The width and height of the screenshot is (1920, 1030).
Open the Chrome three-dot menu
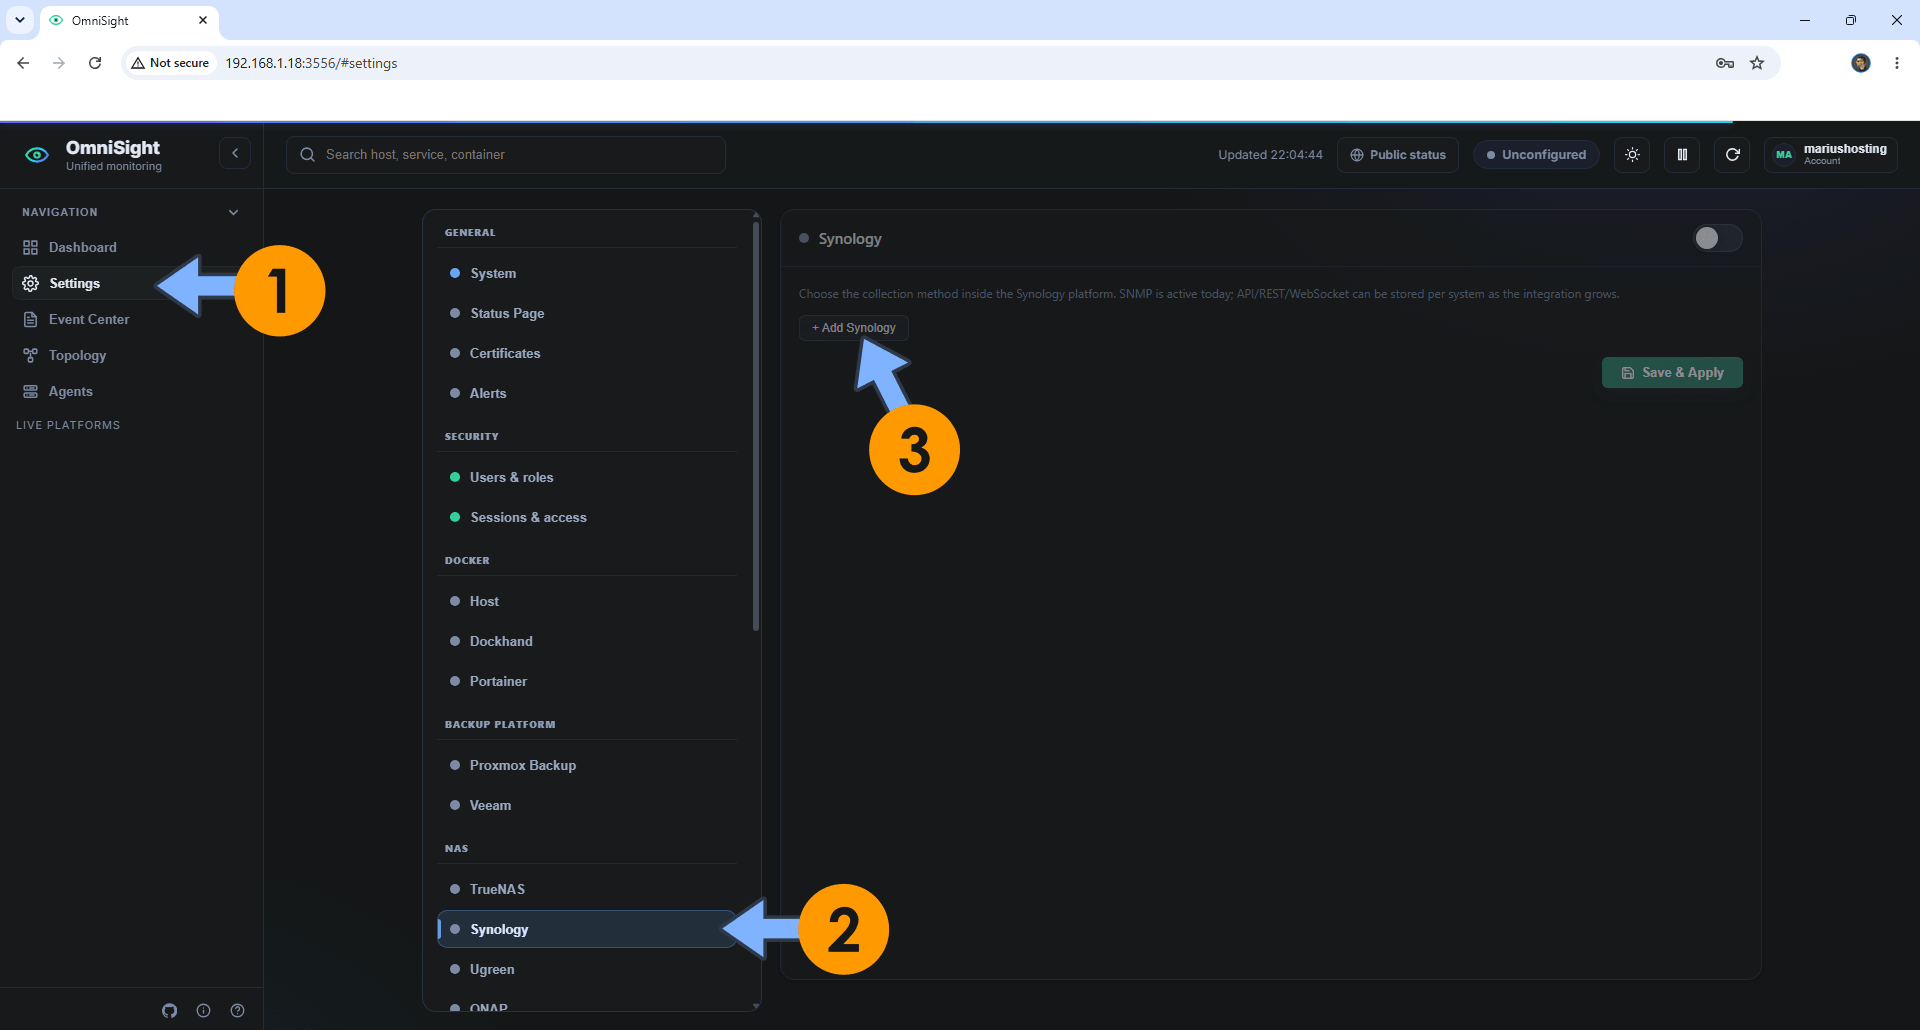pos(1897,63)
